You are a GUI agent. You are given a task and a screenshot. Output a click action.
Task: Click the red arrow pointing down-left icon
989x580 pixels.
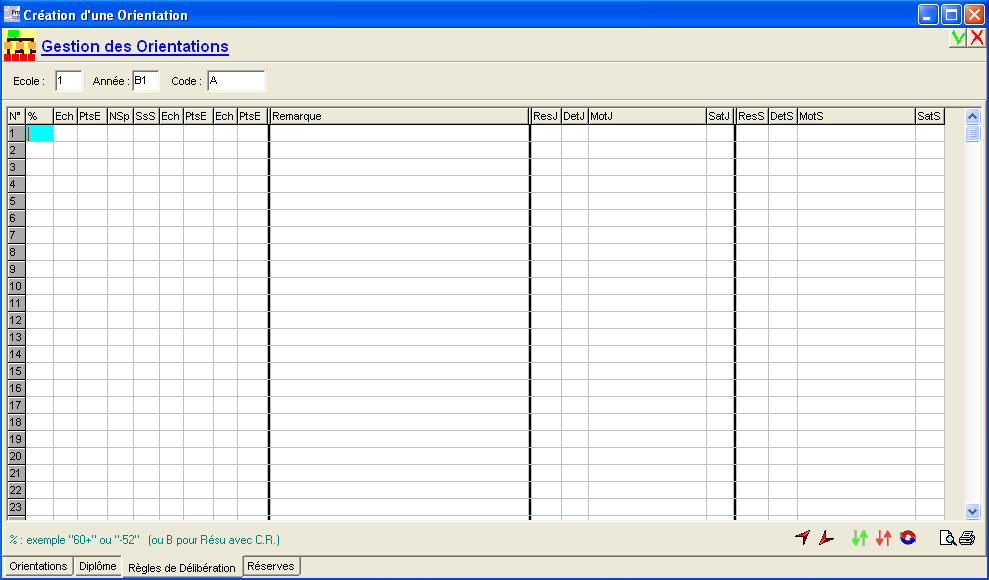point(826,538)
